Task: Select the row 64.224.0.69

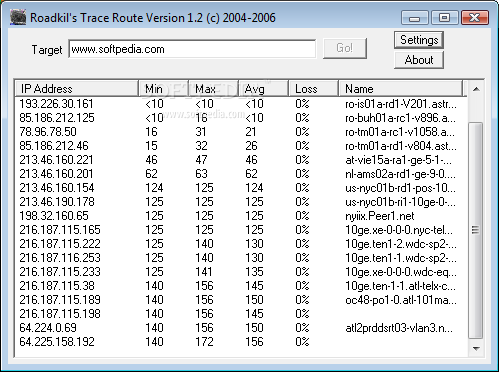Action: click(241, 328)
